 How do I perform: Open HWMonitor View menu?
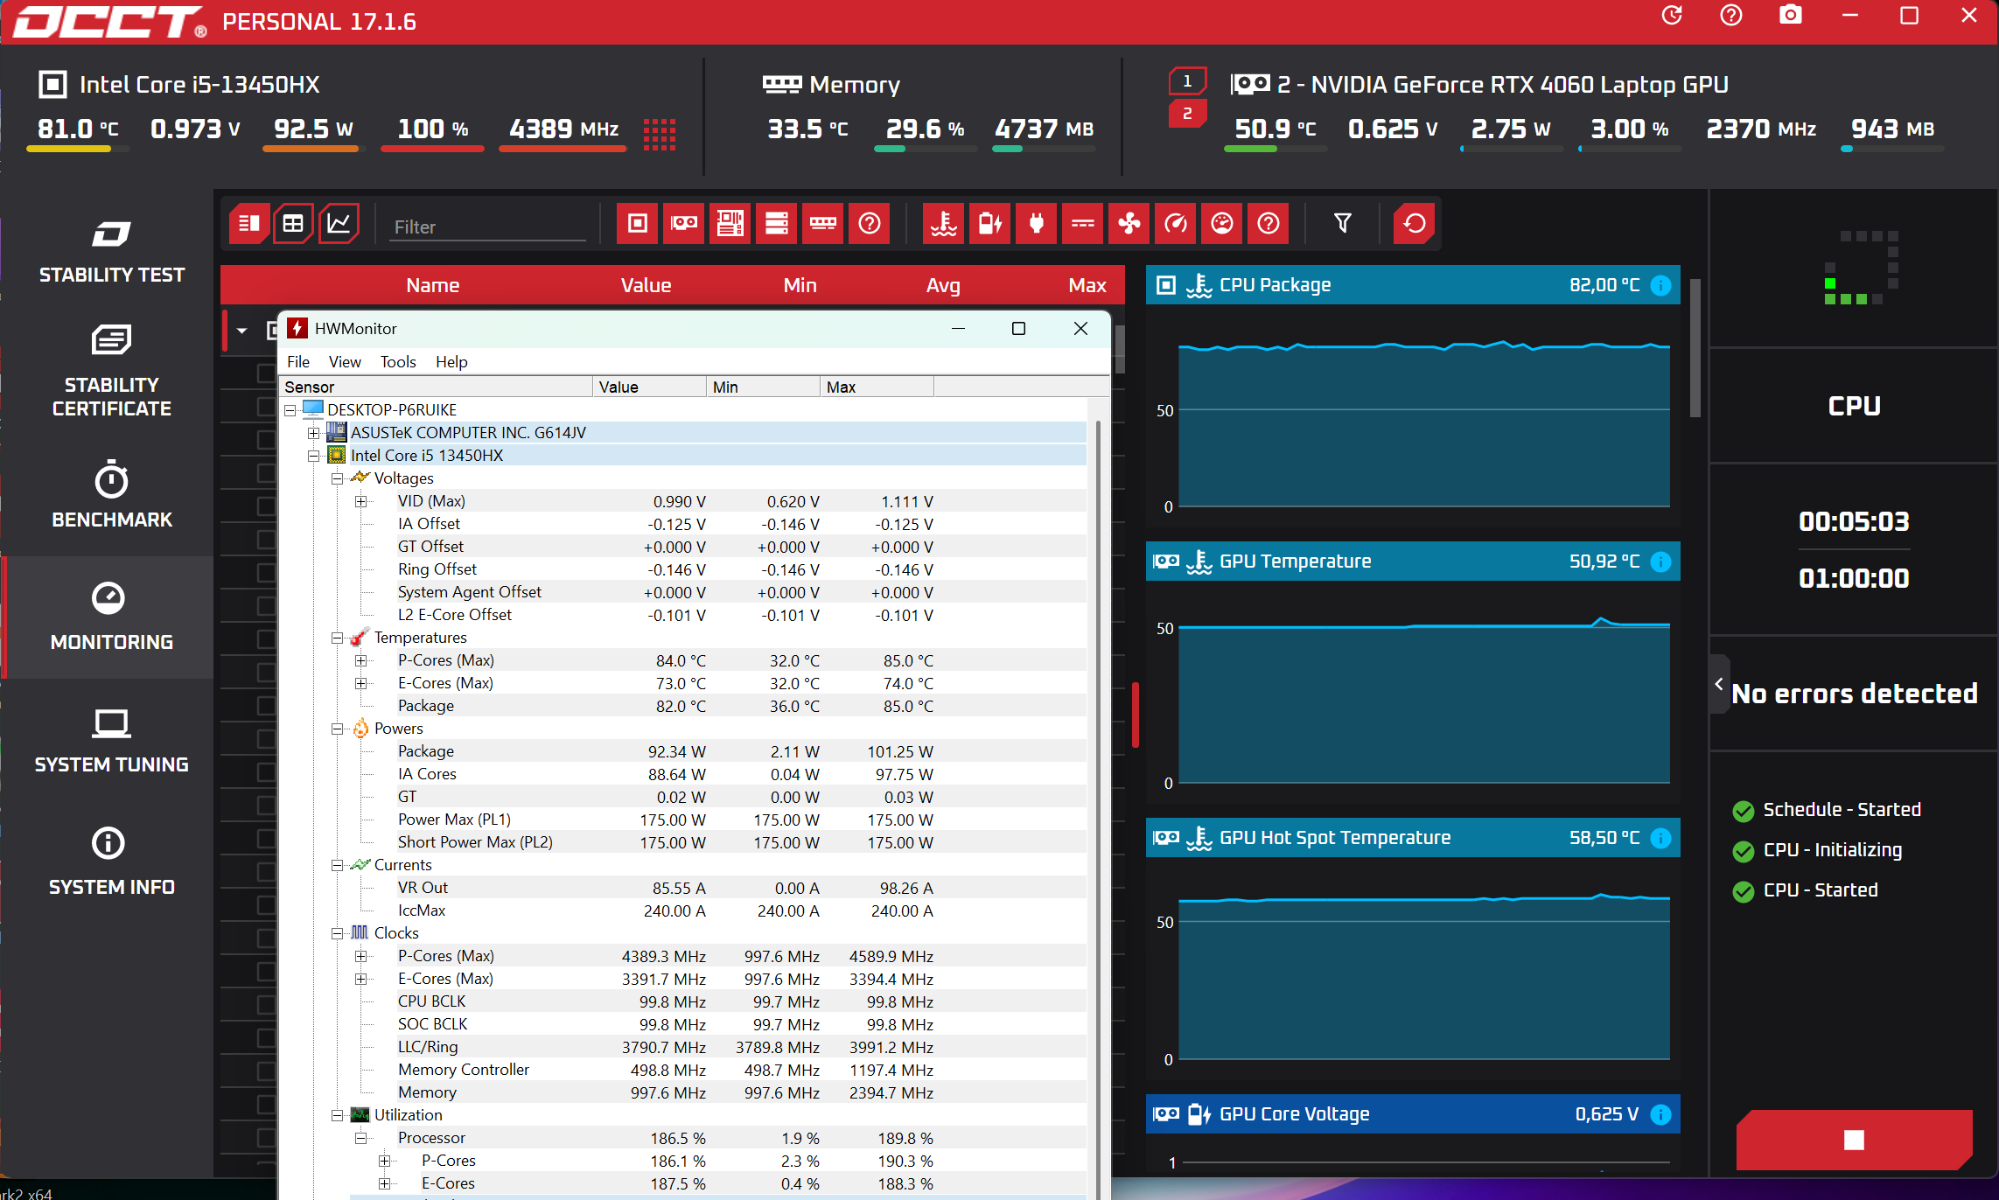pos(345,362)
